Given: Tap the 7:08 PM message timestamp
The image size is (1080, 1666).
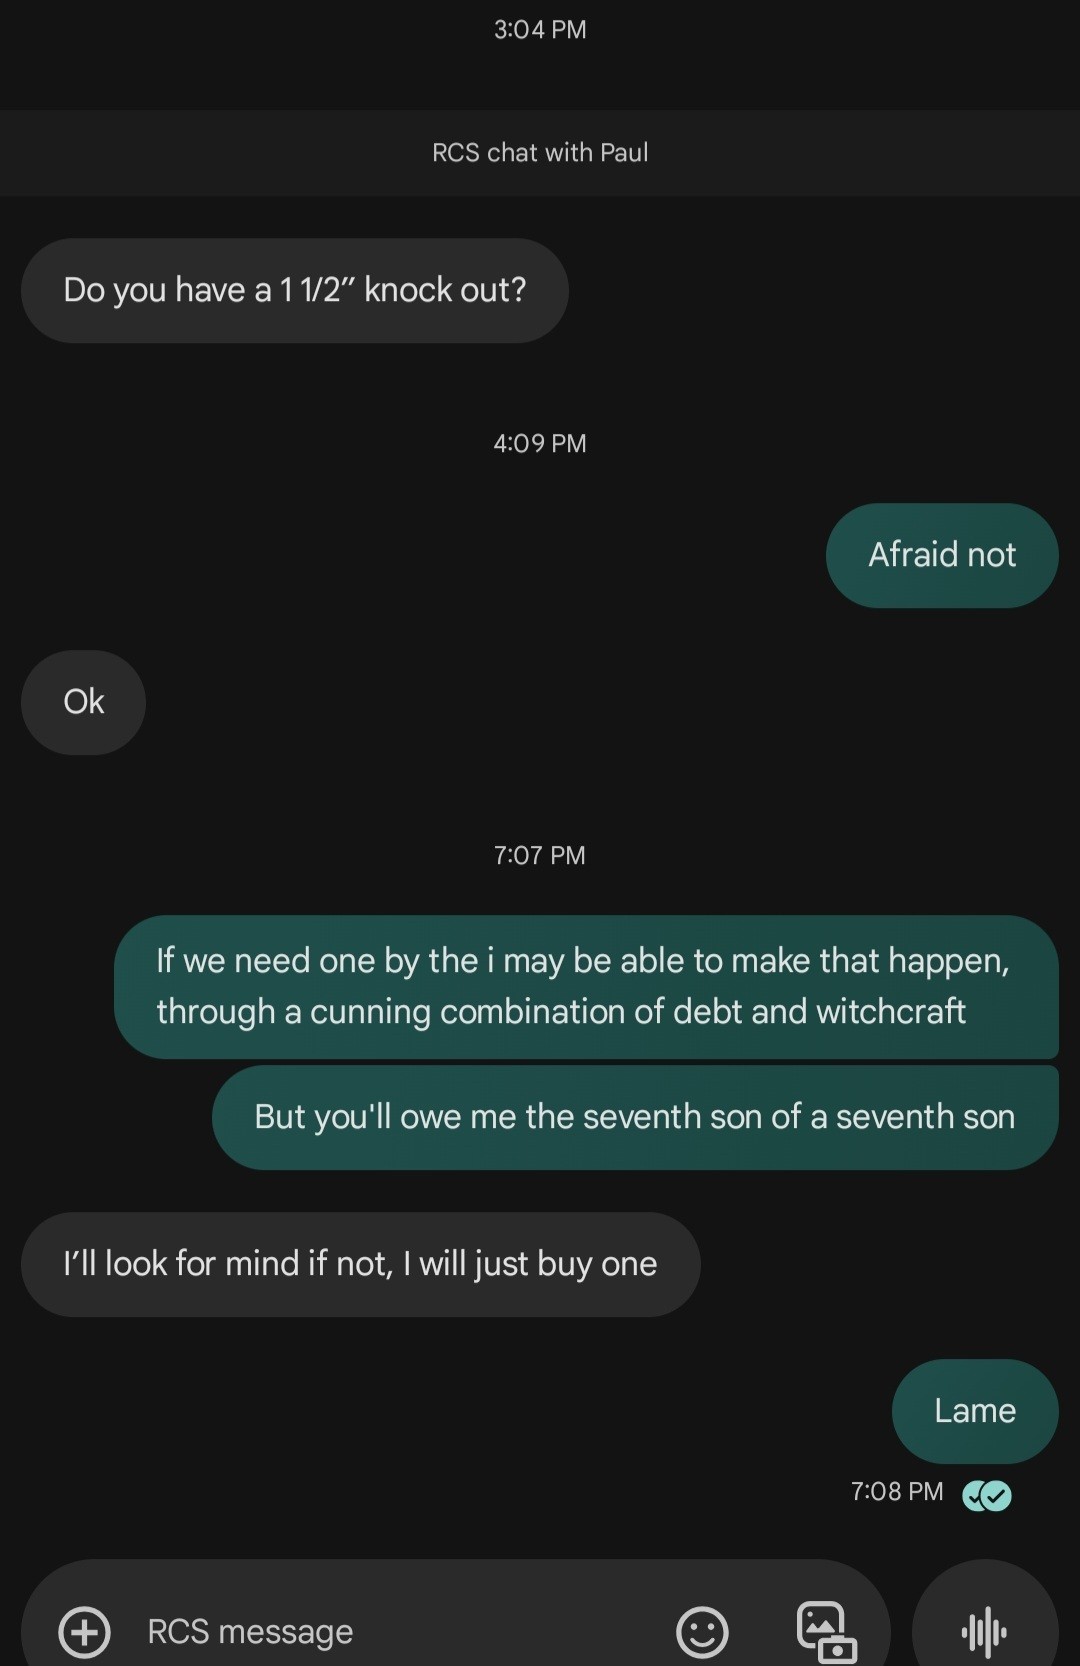Looking at the screenshot, I should [x=897, y=1492].
